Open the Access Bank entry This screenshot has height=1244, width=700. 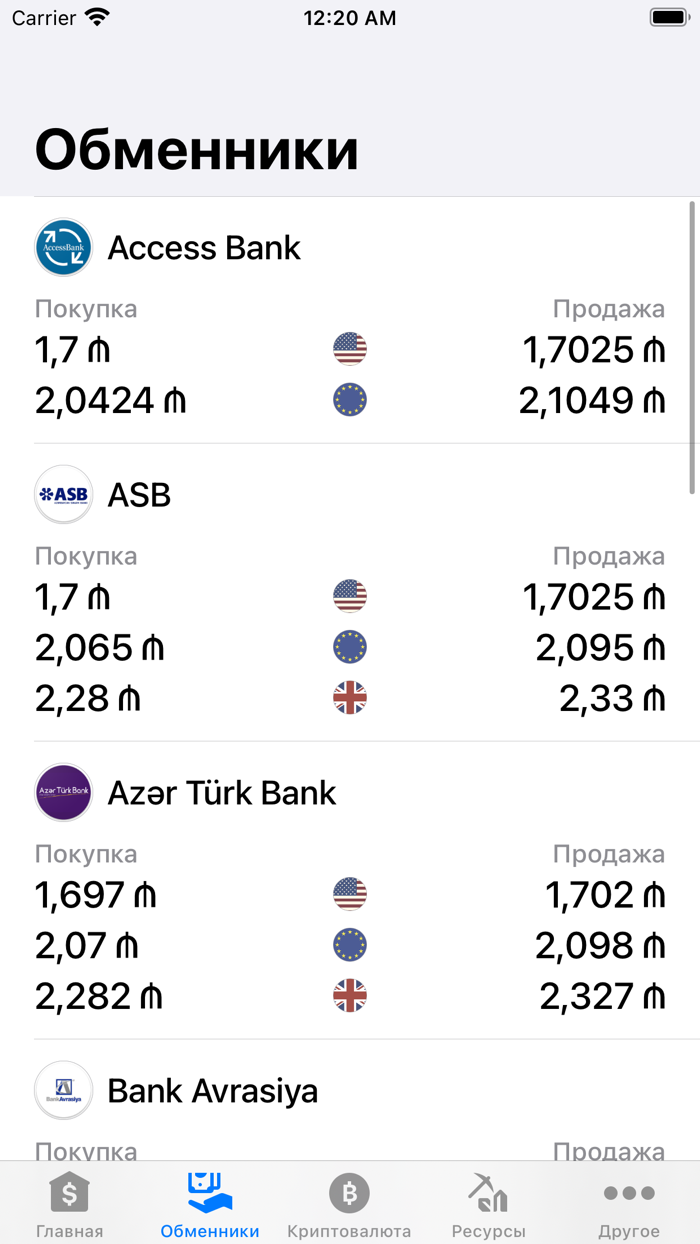coord(204,247)
